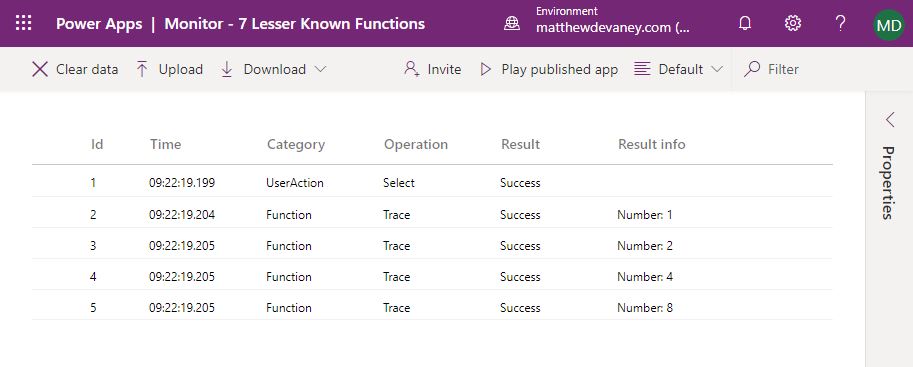Open the settings gear
Viewport: 913px width, 367px height.
(x=792, y=23)
